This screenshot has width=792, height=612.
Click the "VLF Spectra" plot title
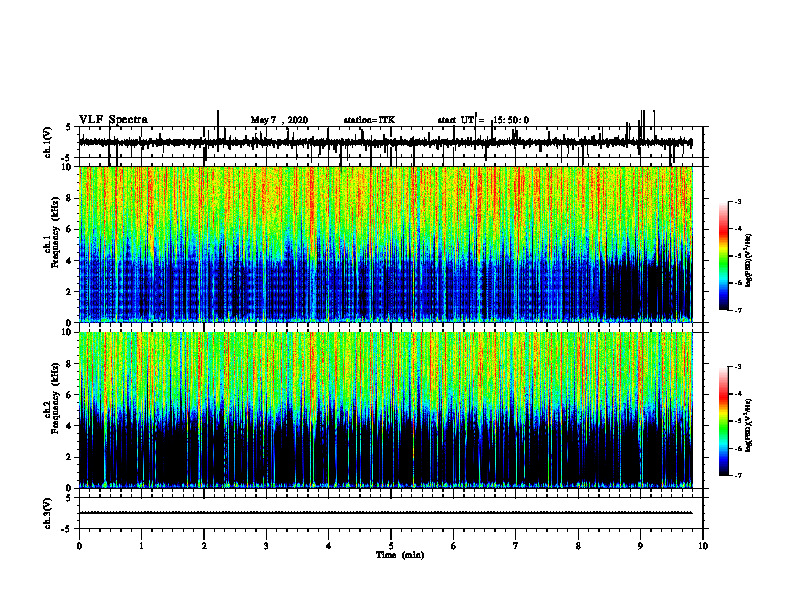pos(113,120)
